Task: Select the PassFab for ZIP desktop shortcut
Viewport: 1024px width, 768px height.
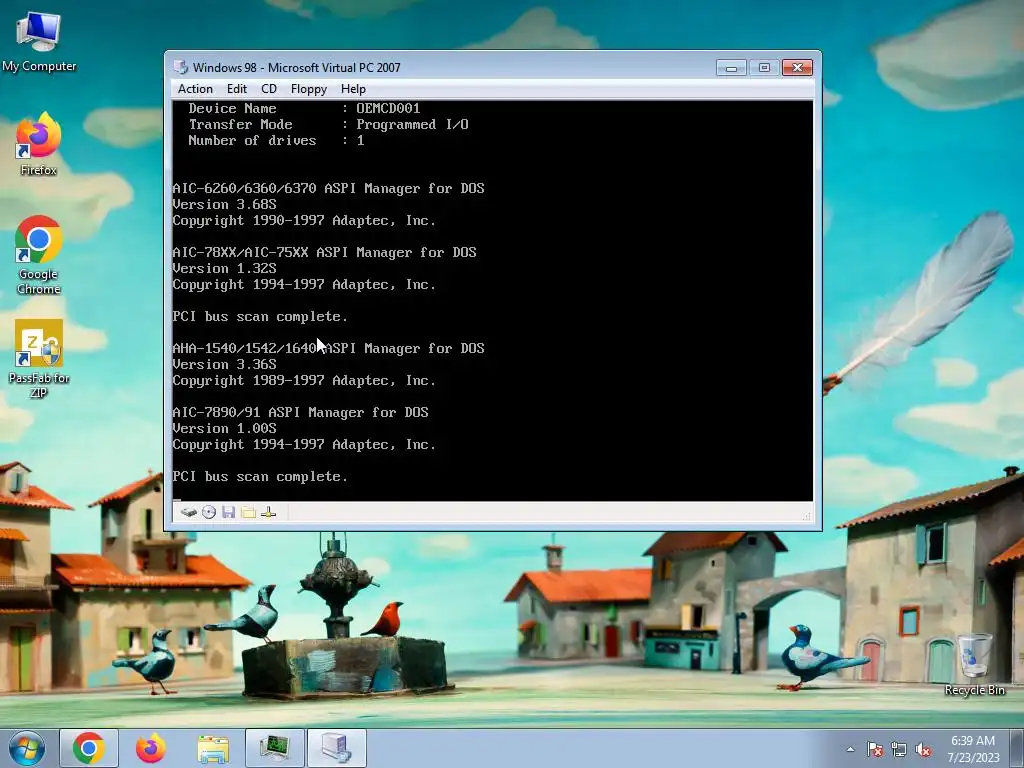Action: coord(39,359)
